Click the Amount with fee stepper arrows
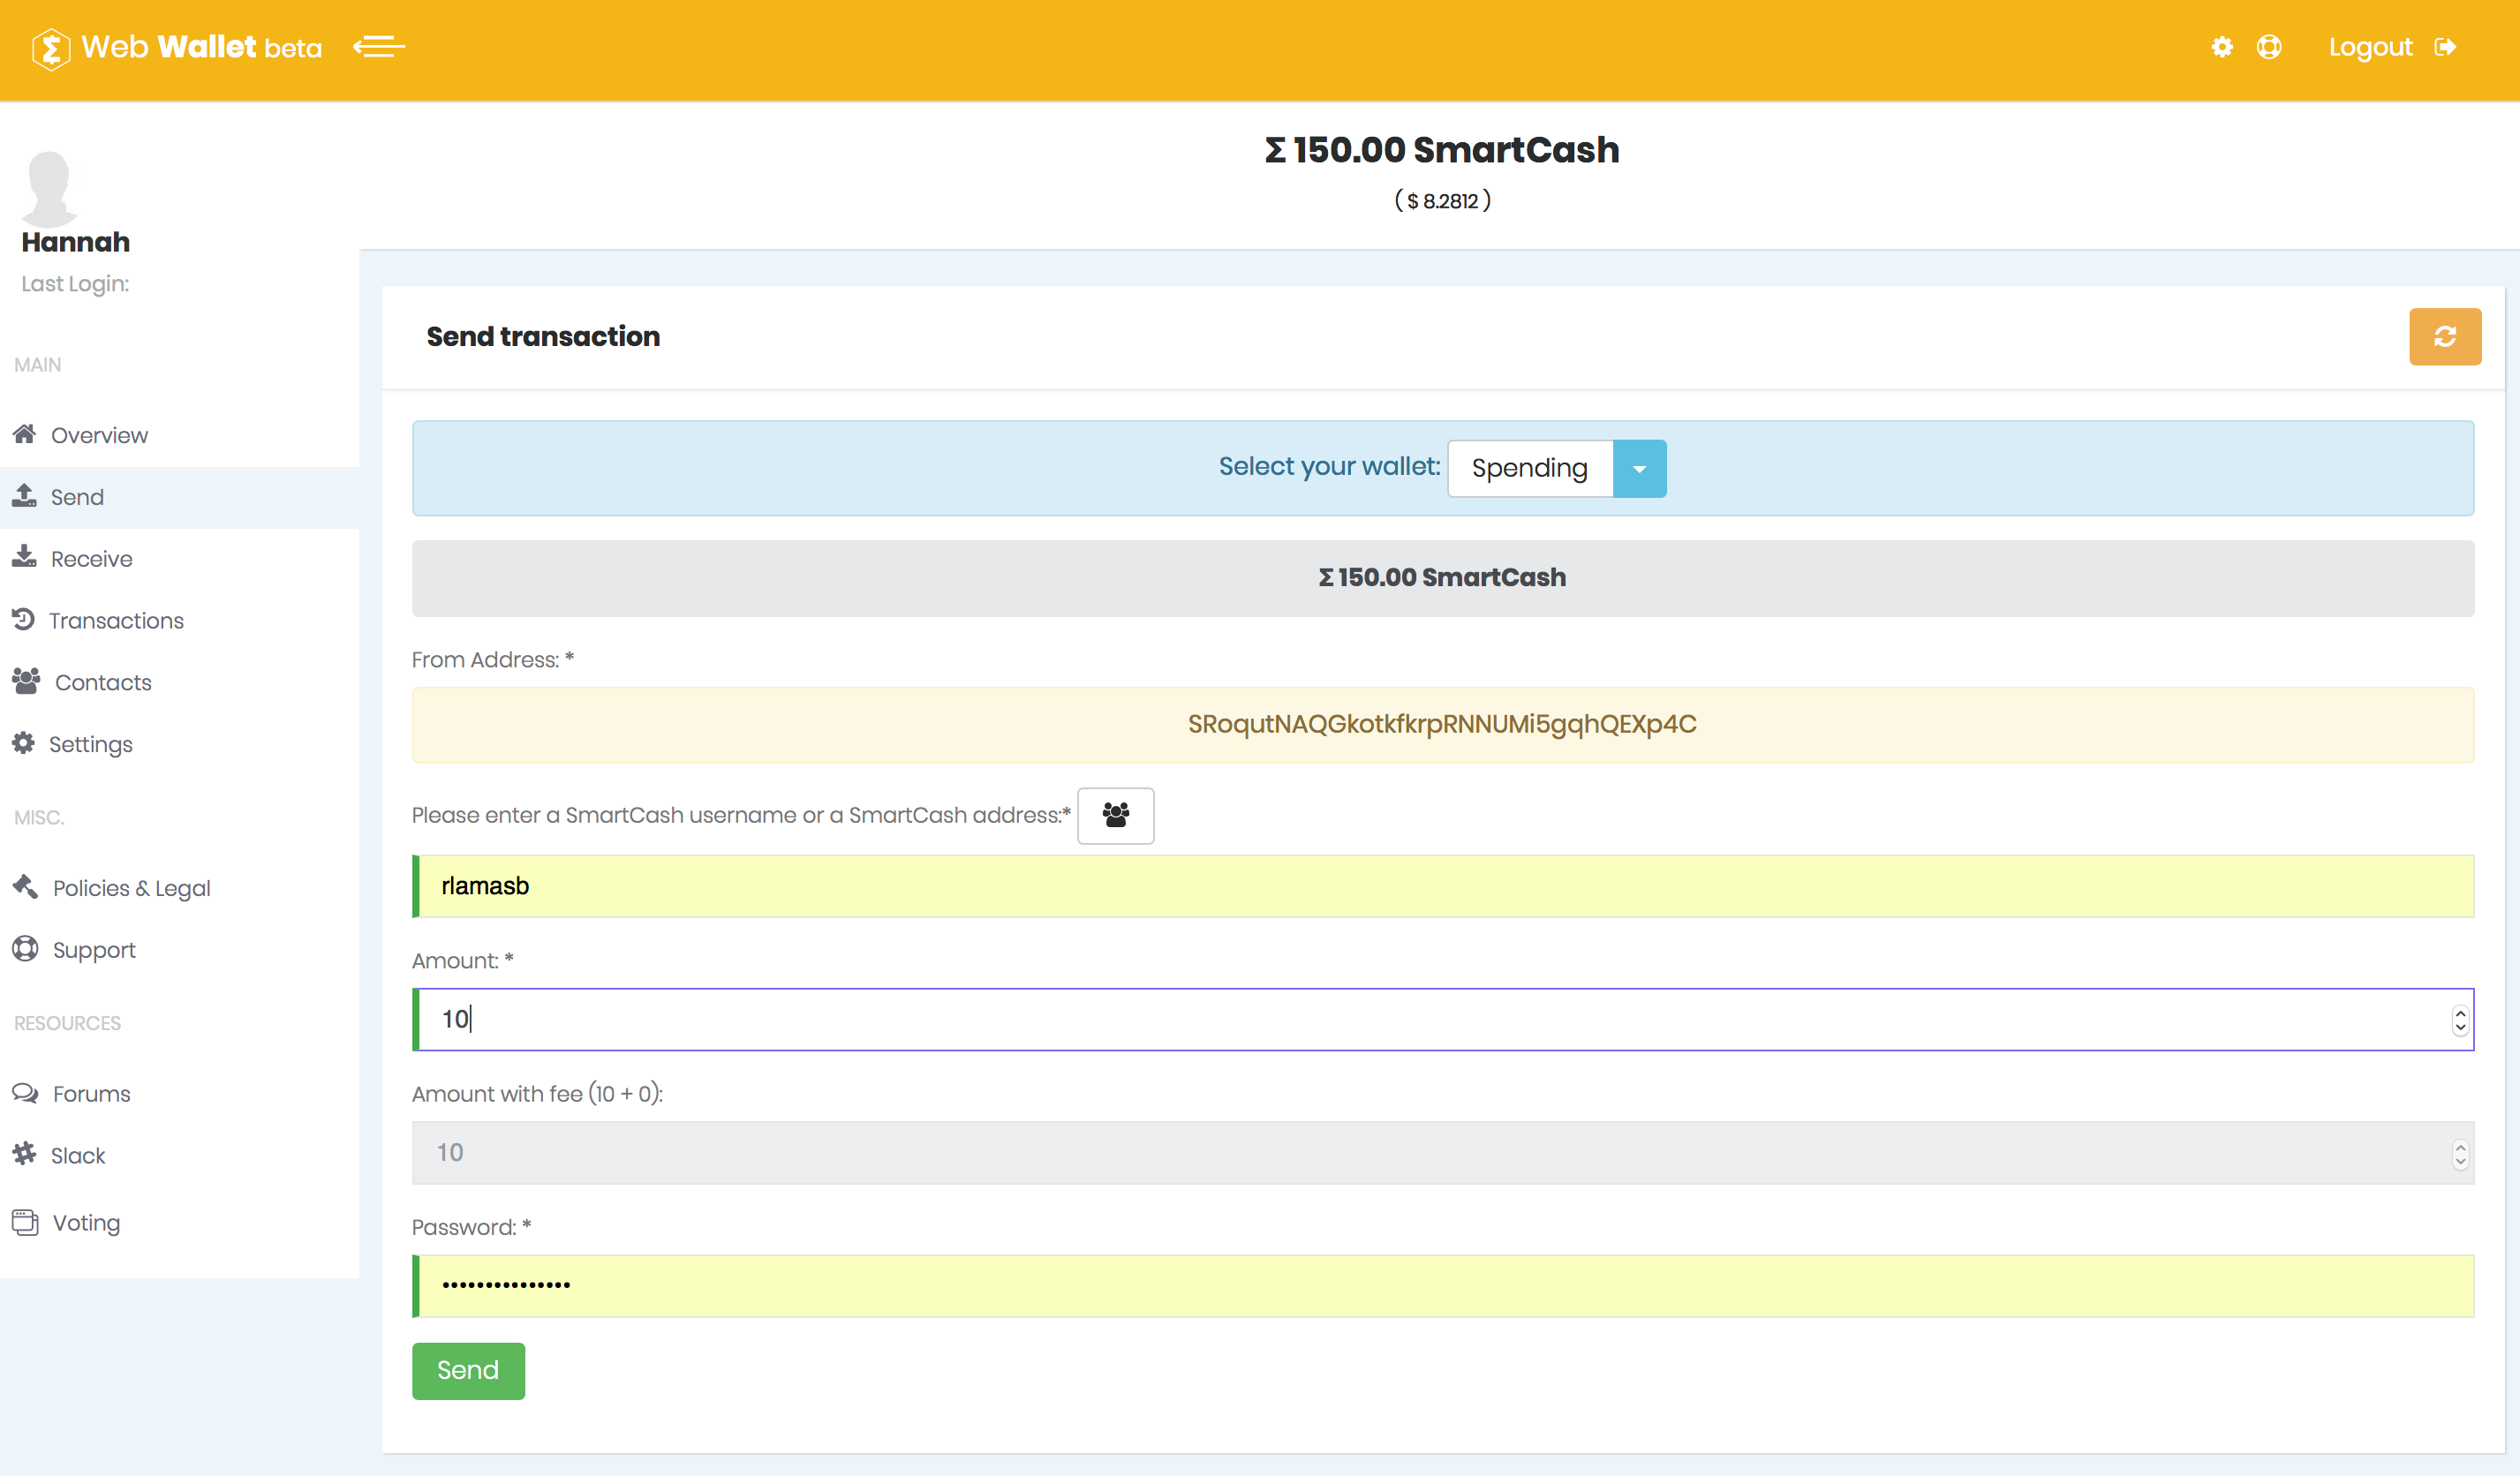 coord(2460,1154)
